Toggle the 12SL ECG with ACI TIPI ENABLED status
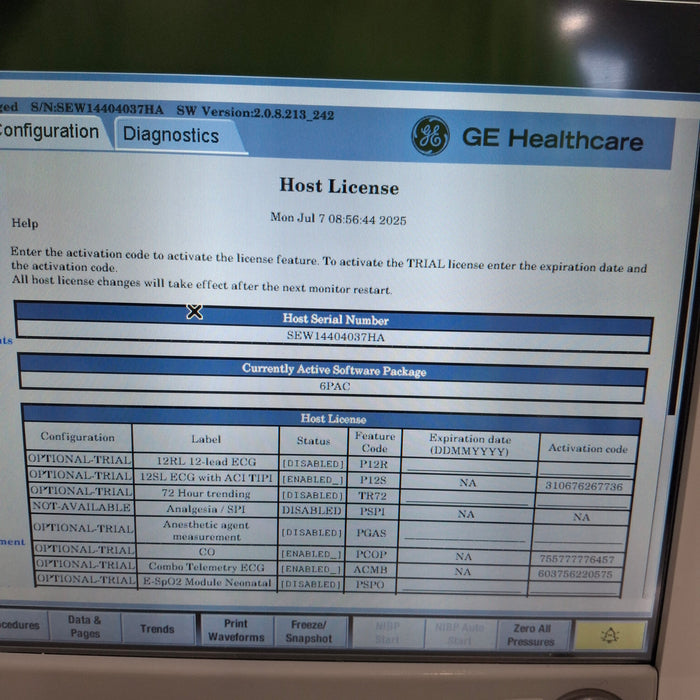This screenshot has height=700, width=700. click(312, 479)
